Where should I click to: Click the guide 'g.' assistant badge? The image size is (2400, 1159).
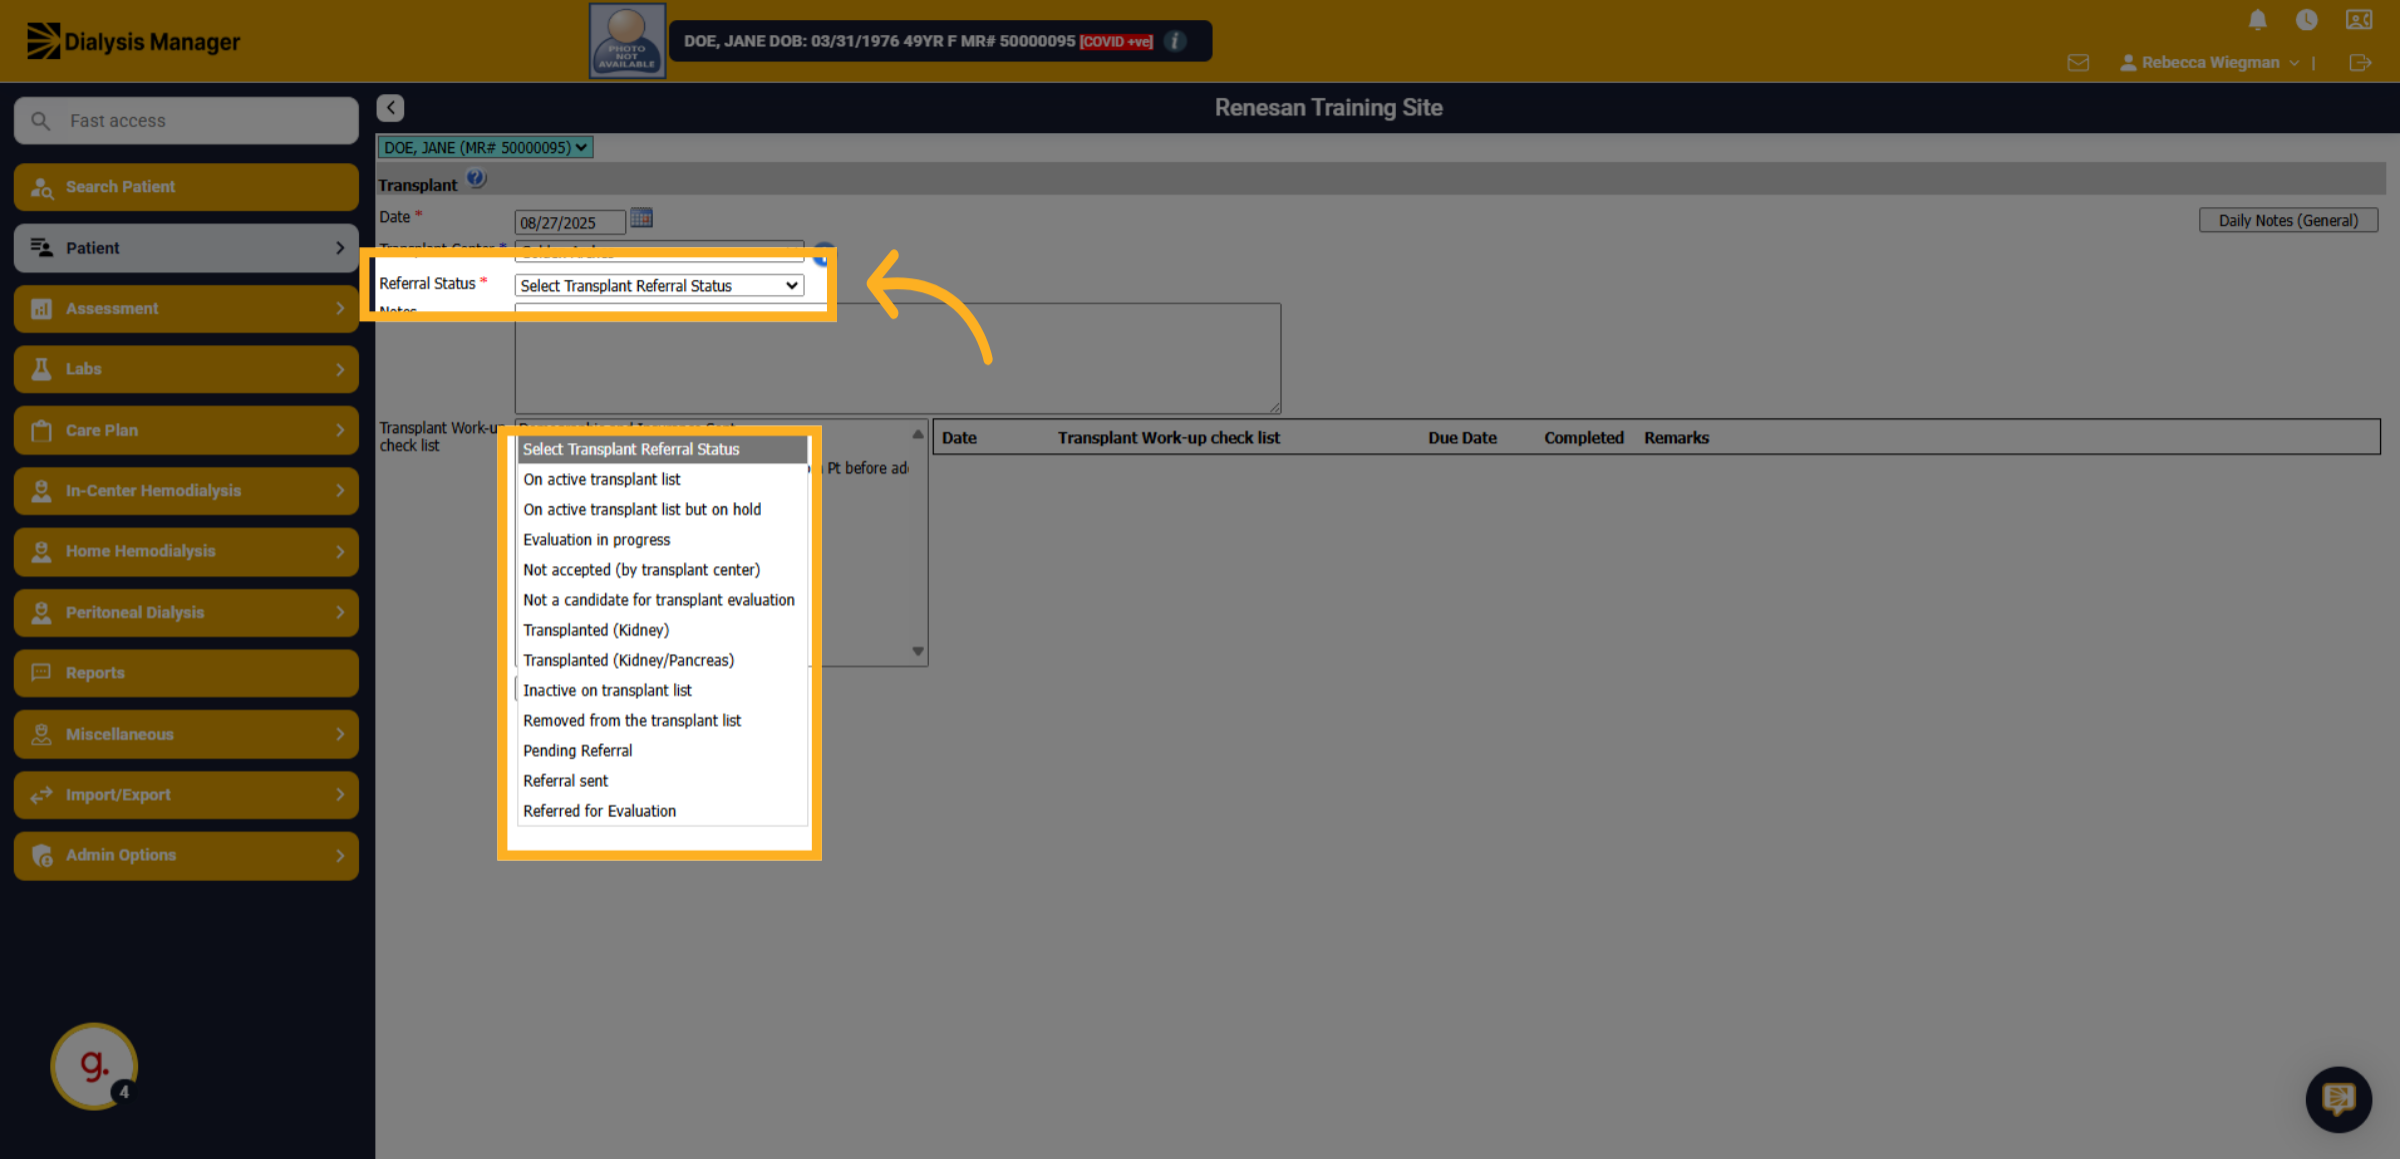[x=94, y=1066]
